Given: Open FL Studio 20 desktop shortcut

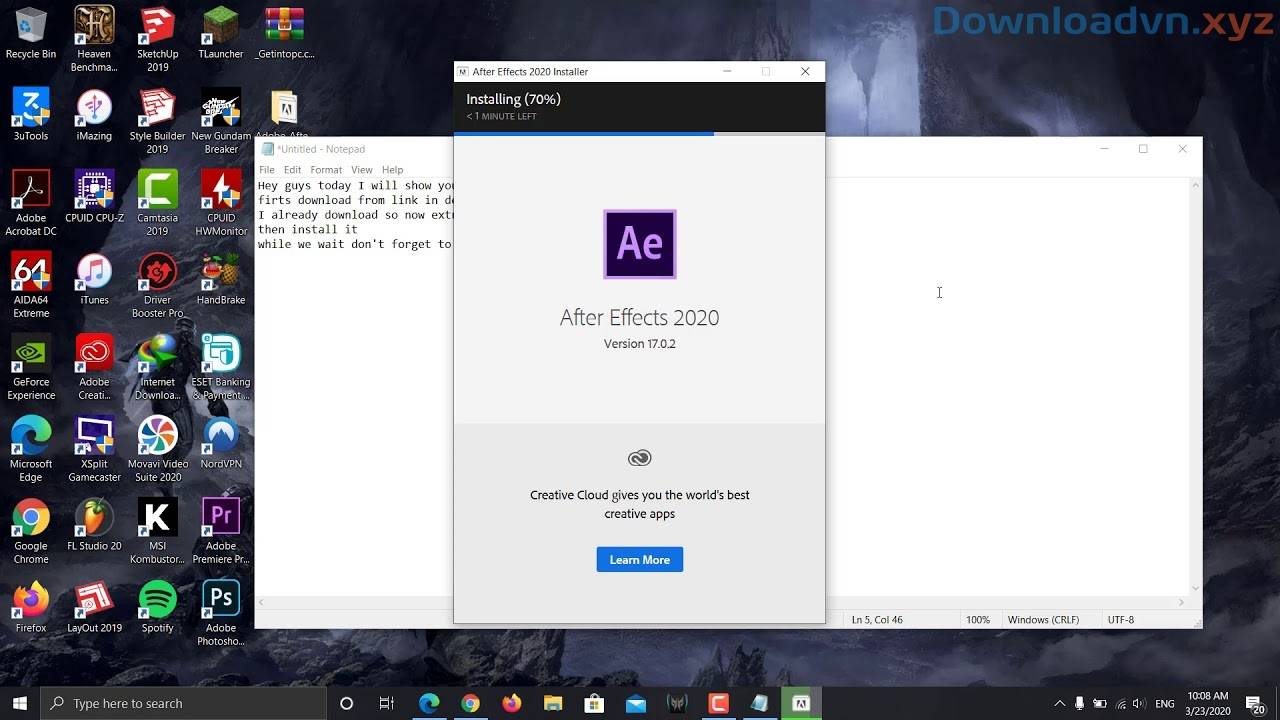Looking at the screenshot, I should click(94, 525).
